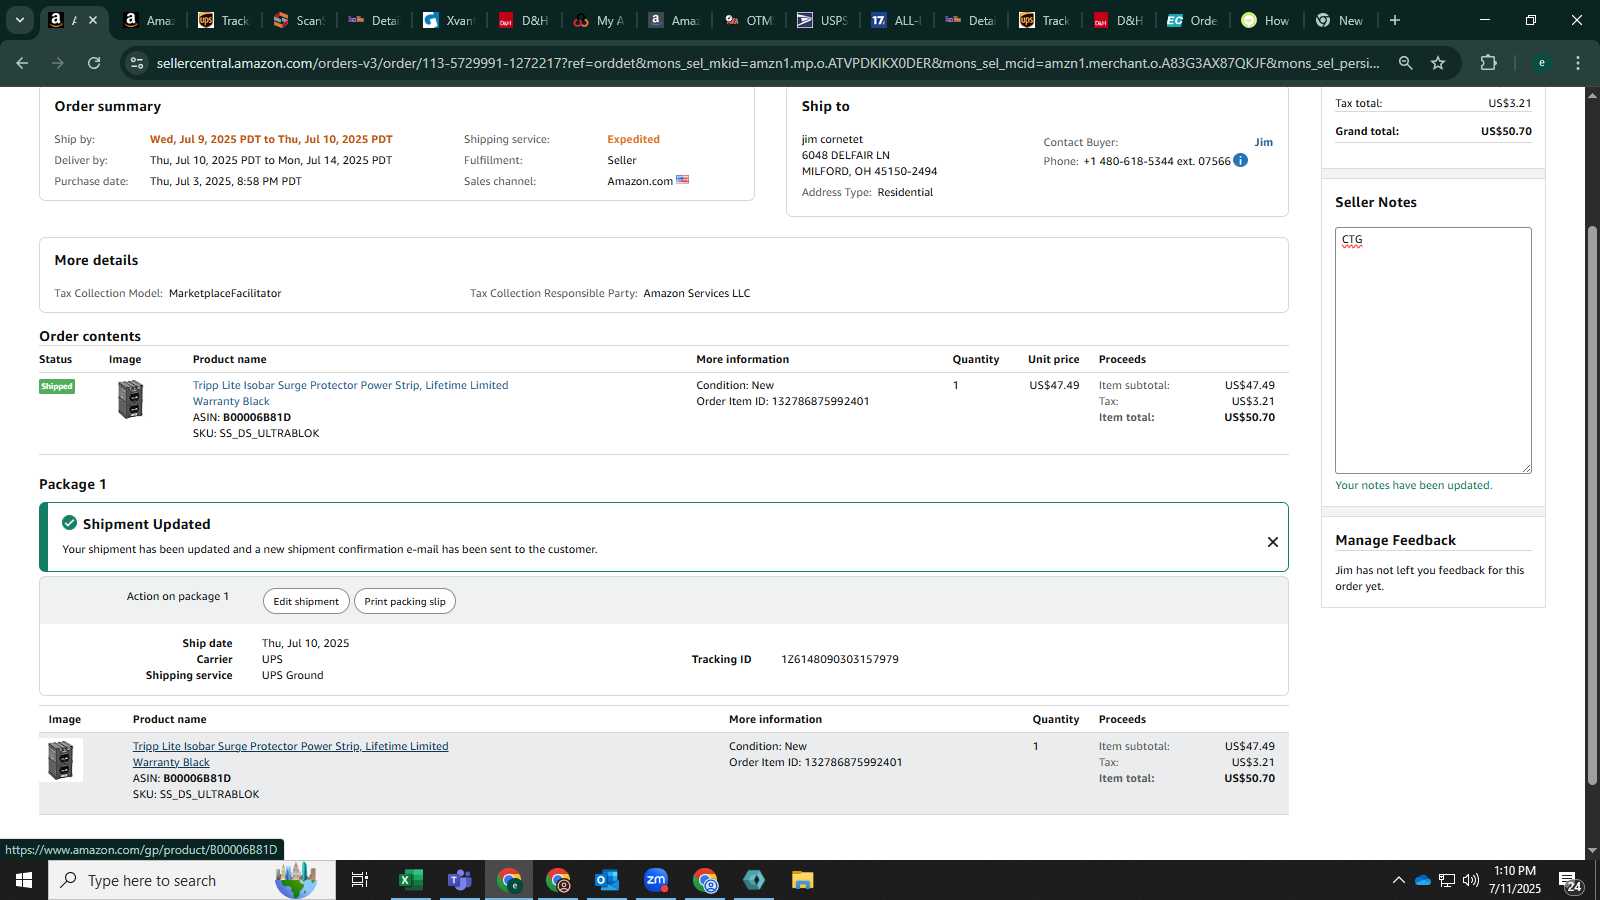Close the active Amazon order tab
The image size is (1600, 900).
93,20
